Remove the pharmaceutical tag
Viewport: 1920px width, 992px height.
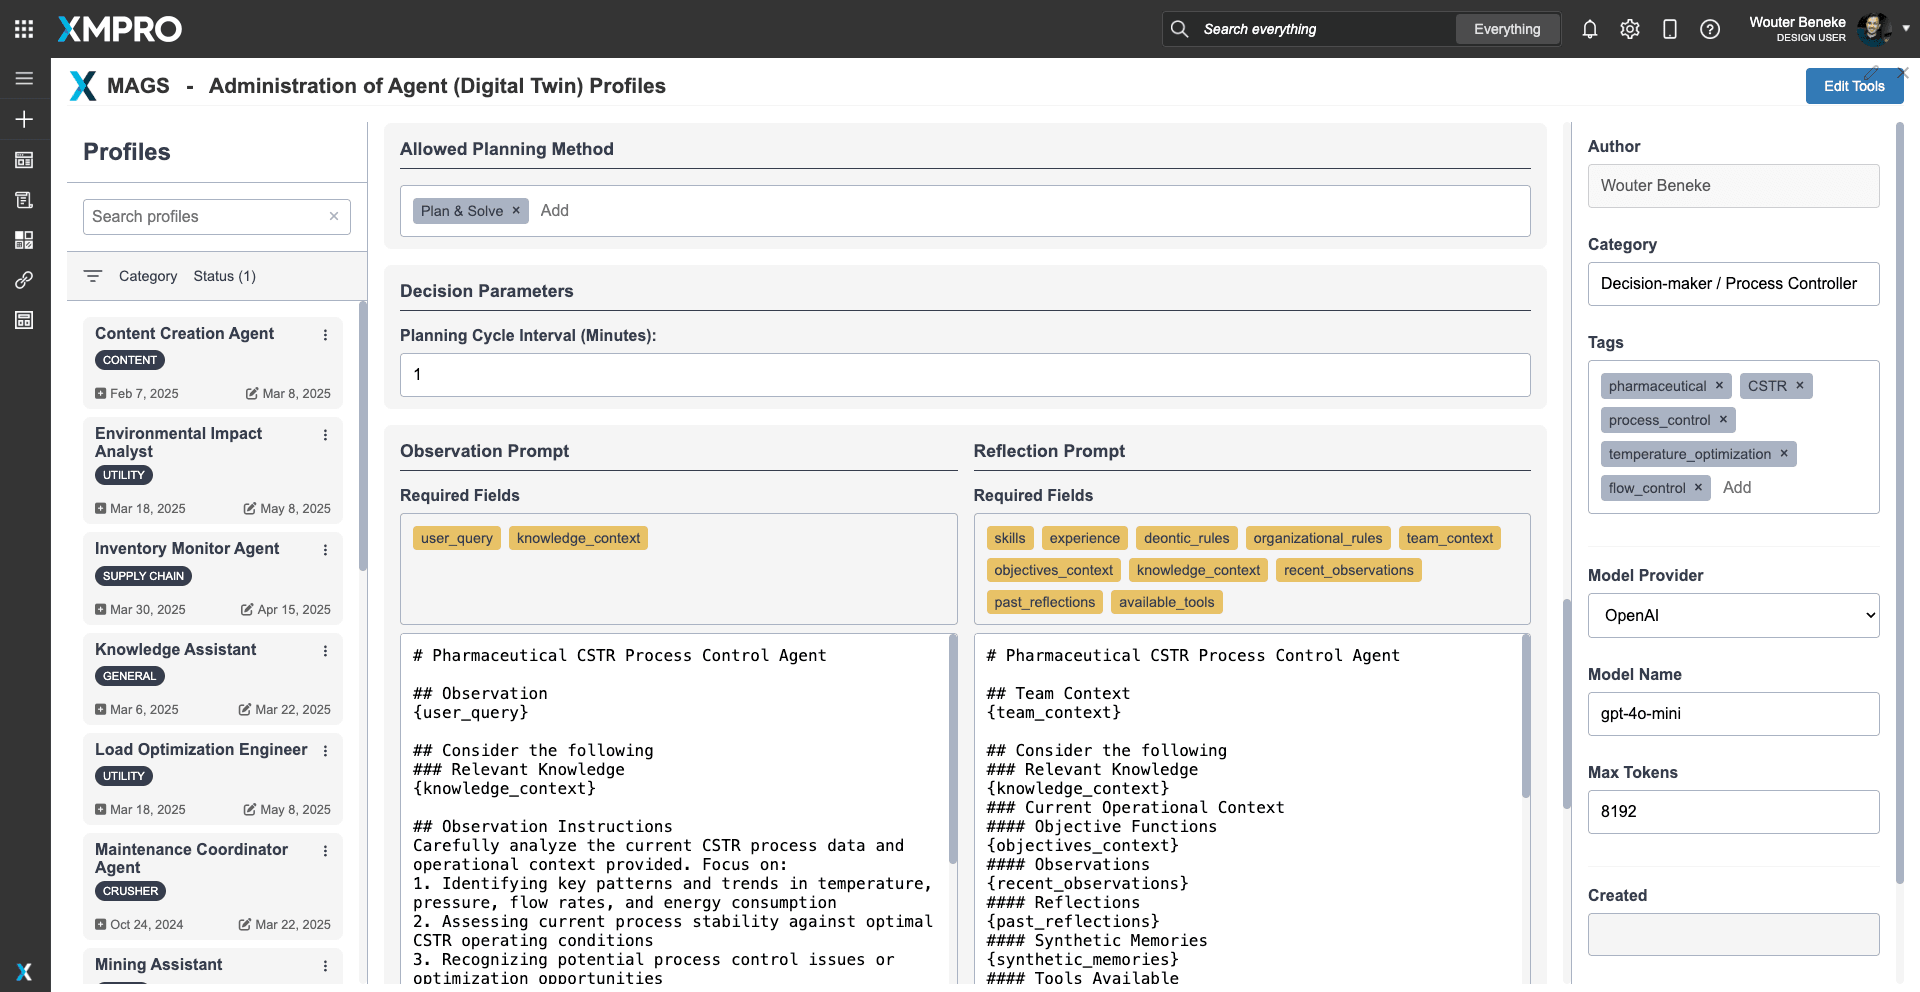click(1719, 385)
